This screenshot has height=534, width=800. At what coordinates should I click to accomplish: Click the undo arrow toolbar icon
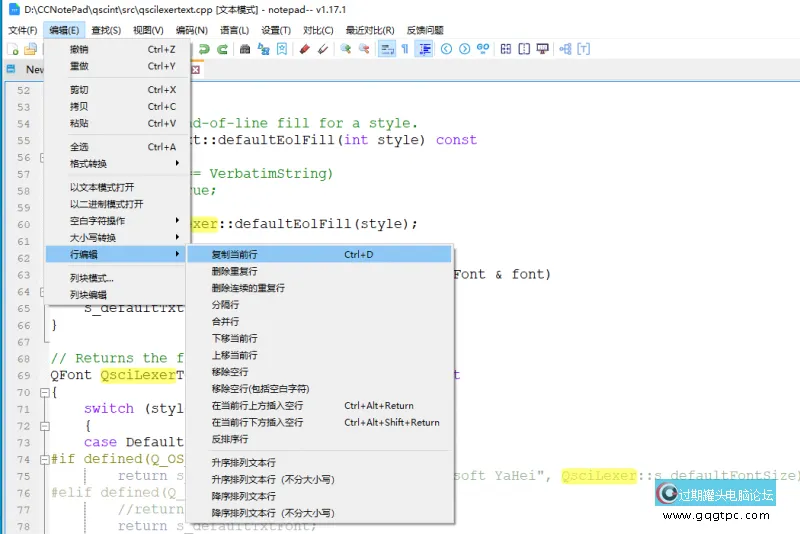click(x=204, y=49)
